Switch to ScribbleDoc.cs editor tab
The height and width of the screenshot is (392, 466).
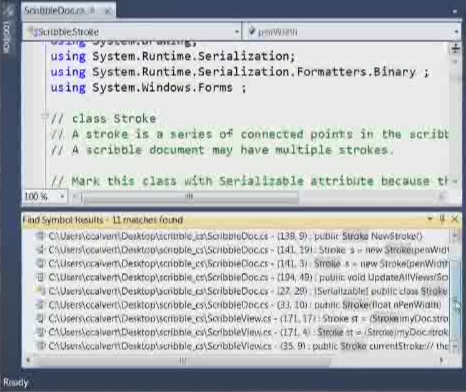tap(55, 10)
